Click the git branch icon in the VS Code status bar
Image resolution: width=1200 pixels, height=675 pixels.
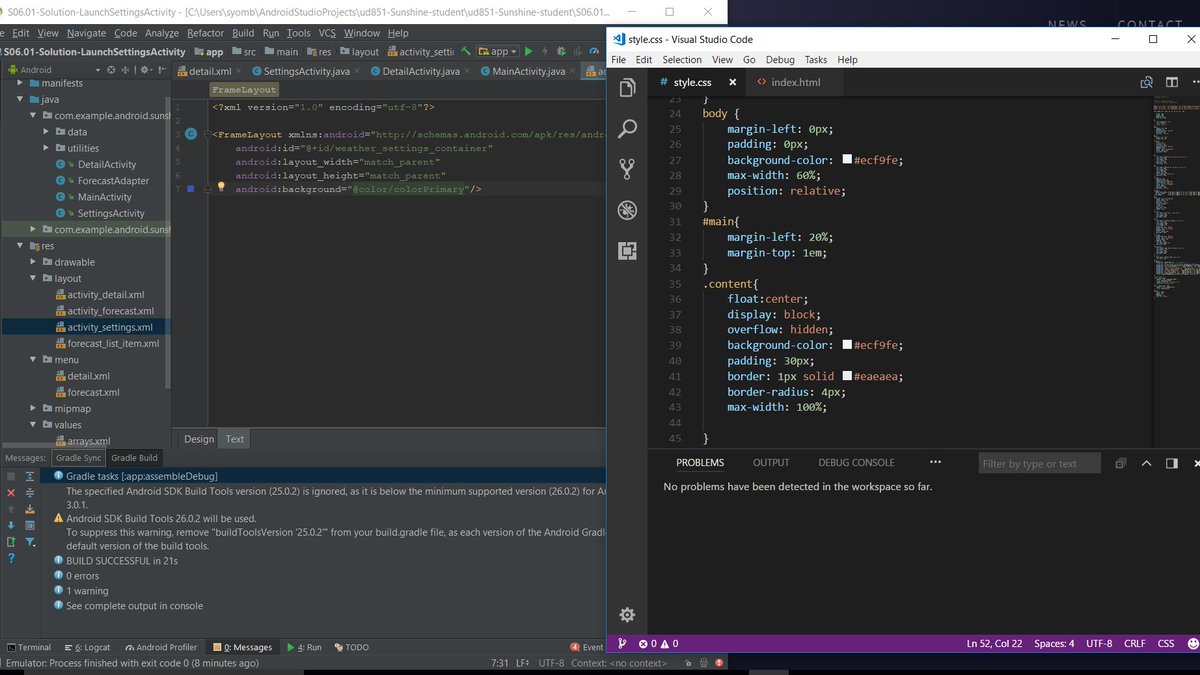[622, 643]
